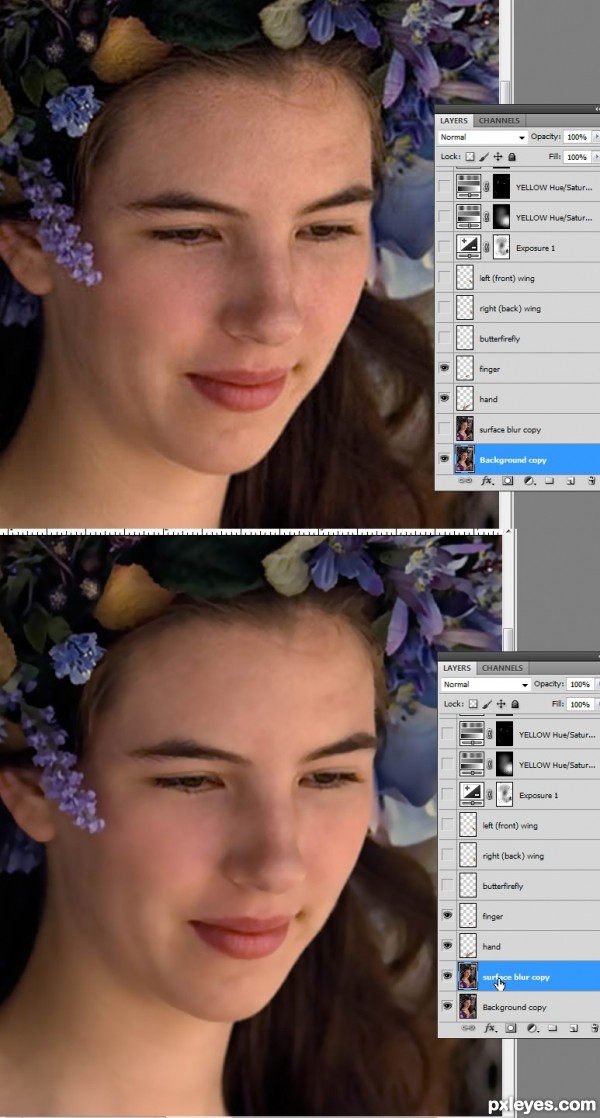
Task: Create new layer in lower Layers panel
Action: pos(573,1028)
